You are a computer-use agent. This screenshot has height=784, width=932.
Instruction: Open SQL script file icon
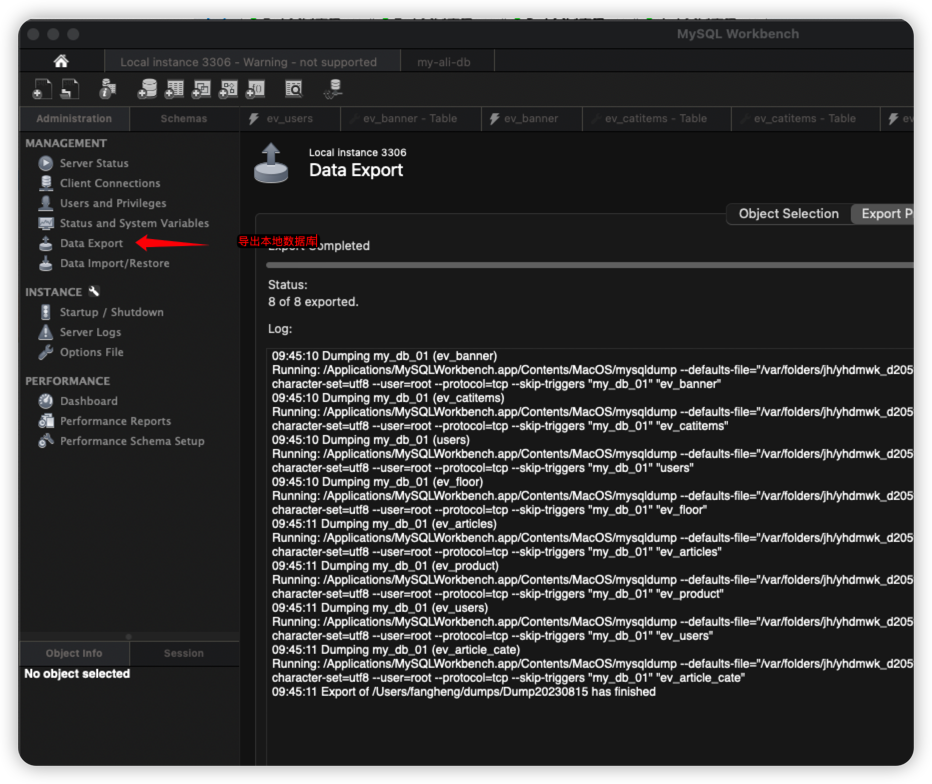(x=70, y=89)
